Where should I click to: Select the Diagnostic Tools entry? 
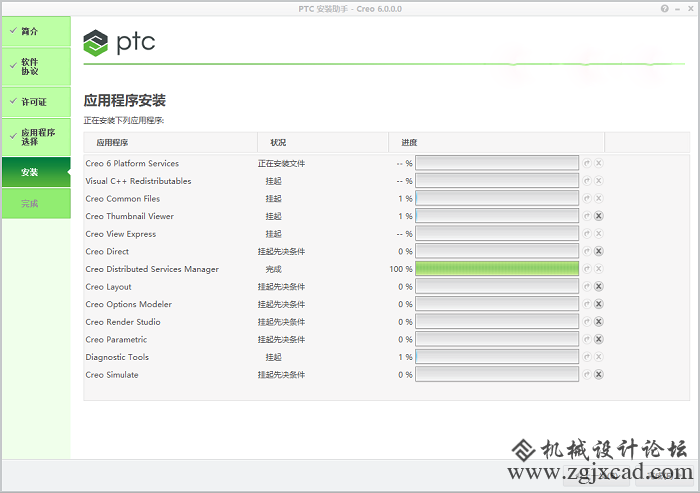click(117, 357)
